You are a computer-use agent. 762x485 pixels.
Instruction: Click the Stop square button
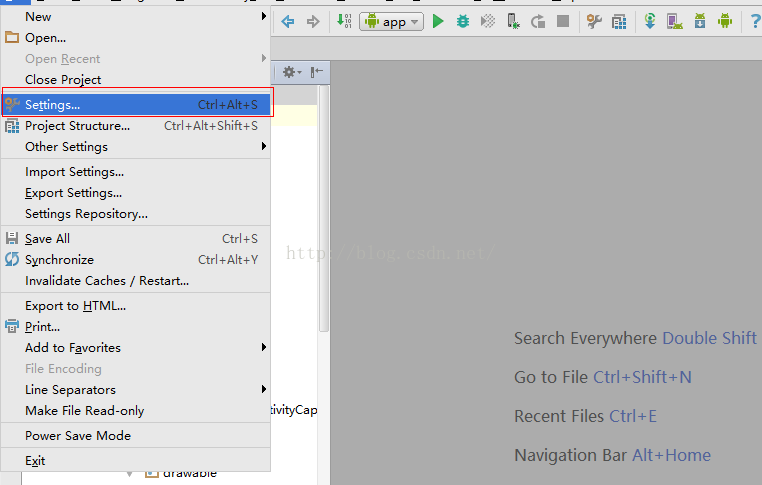click(563, 21)
